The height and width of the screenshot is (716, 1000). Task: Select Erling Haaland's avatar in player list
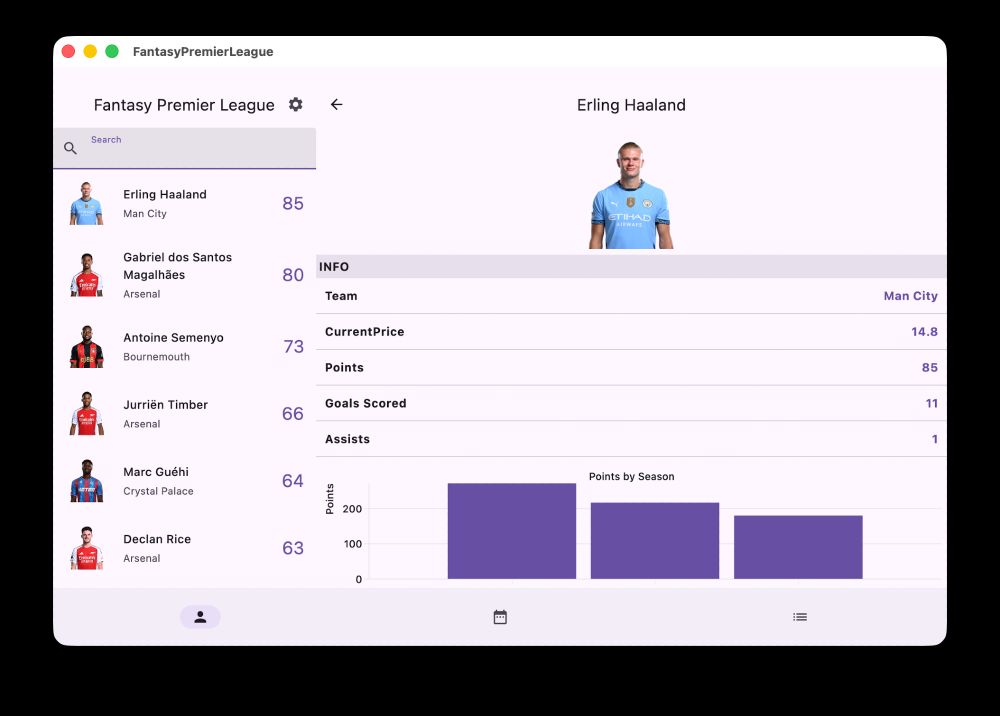(86, 203)
